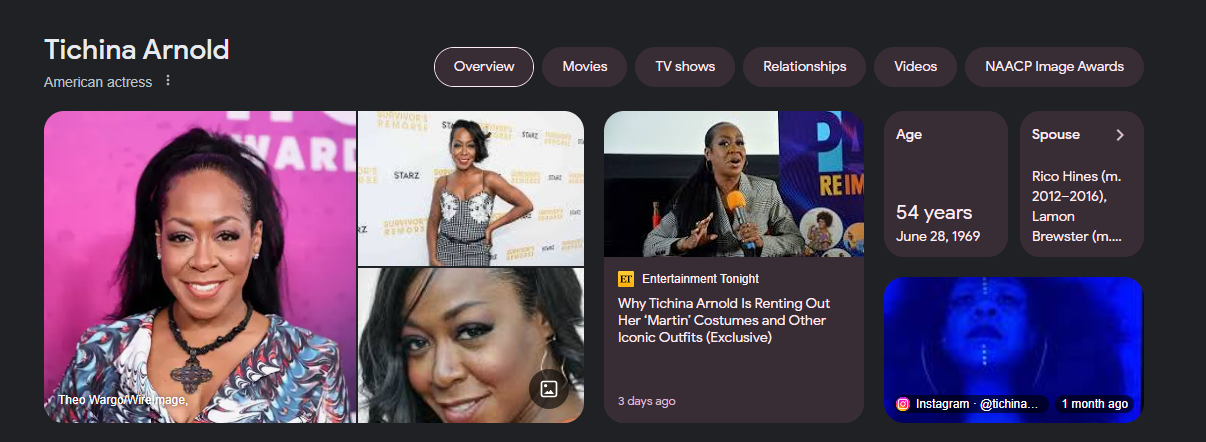Viewport: 1206px width, 442px height.
Task: Open the close-up smiling face photo
Action: point(471,346)
